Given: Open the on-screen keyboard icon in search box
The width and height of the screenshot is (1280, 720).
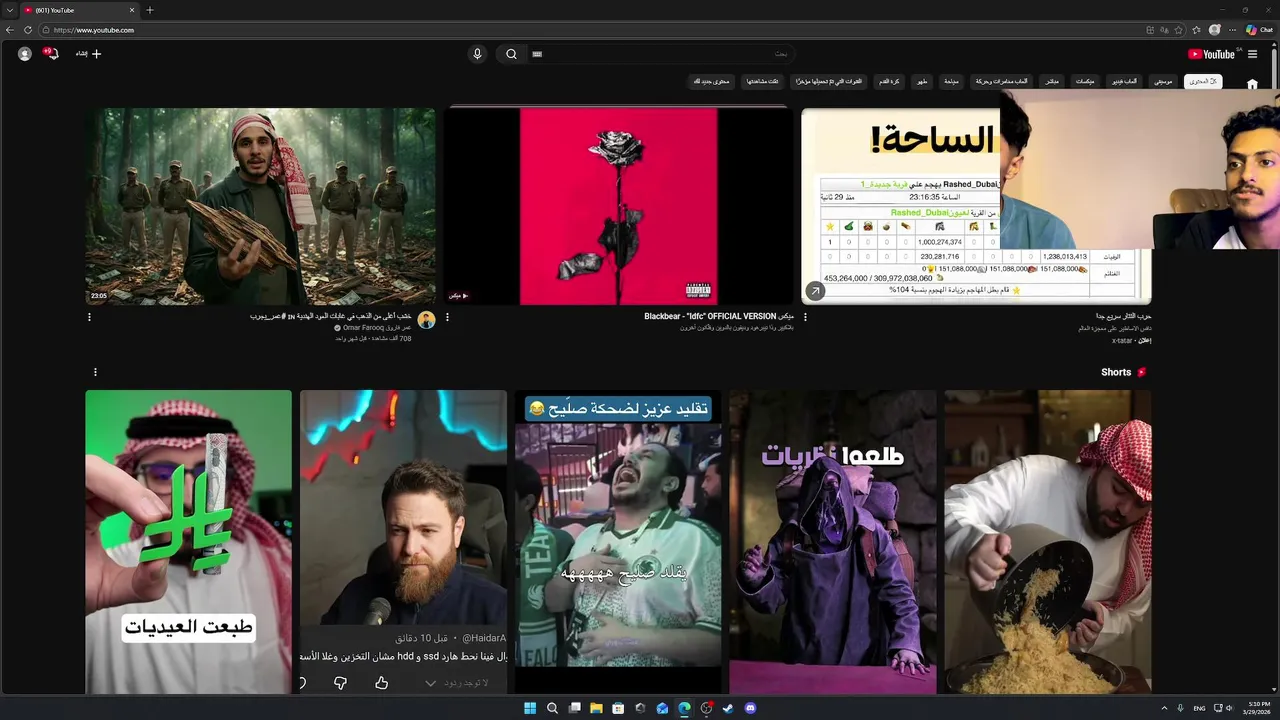Looking at the screenshot, I should coord(537,54).
